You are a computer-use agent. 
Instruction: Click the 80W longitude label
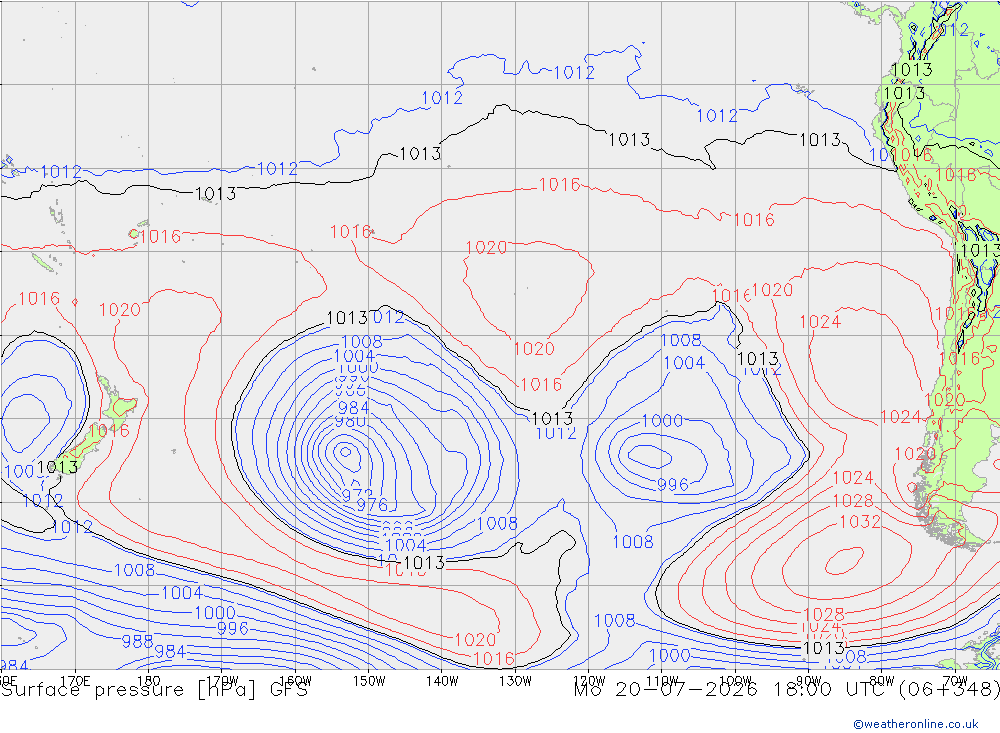[x=882, y=681]
